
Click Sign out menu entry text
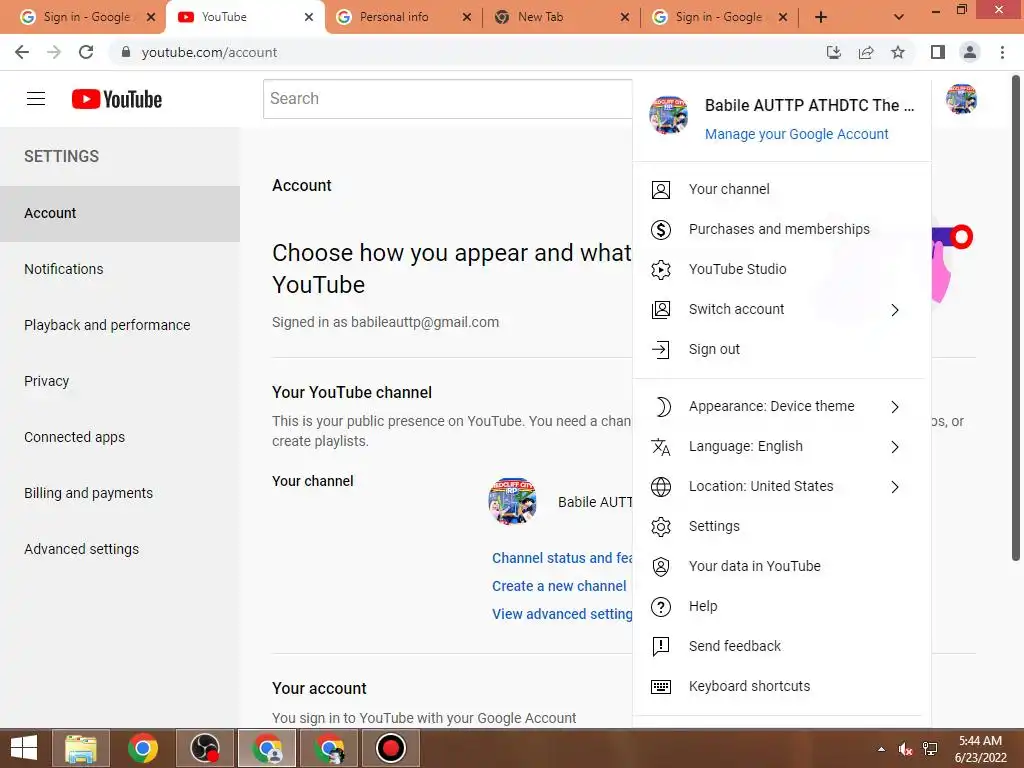coord(714,349)
